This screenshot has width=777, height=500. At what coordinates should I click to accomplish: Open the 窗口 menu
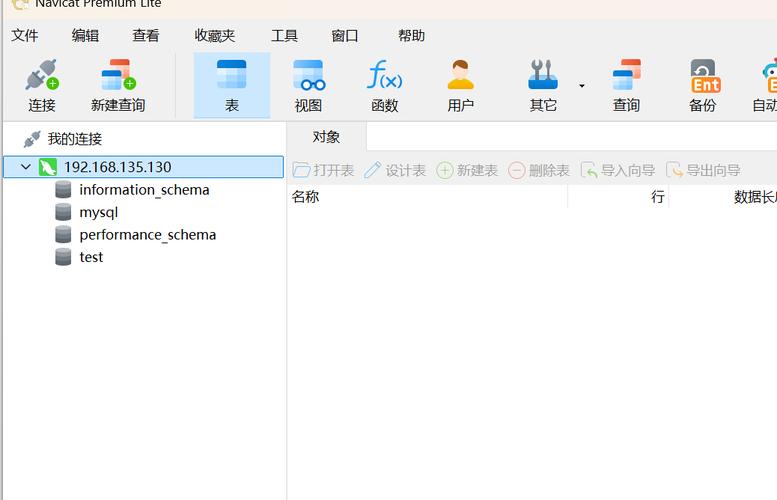345,35
